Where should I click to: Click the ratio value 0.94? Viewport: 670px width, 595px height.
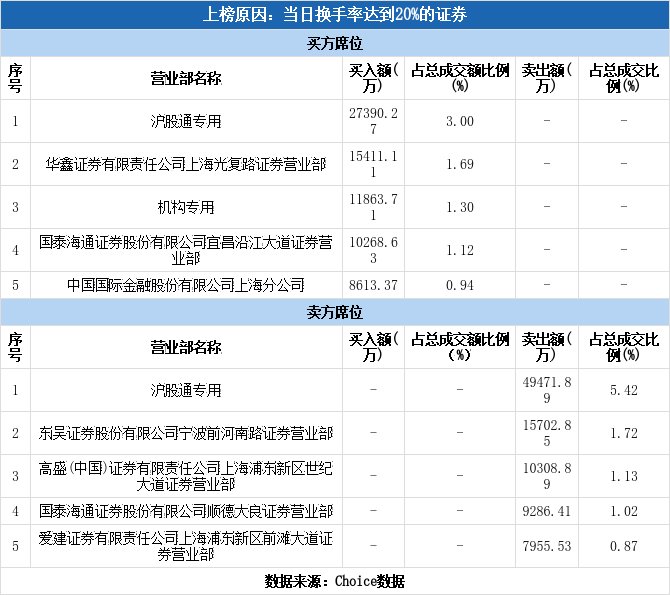[x=460, y=285]
